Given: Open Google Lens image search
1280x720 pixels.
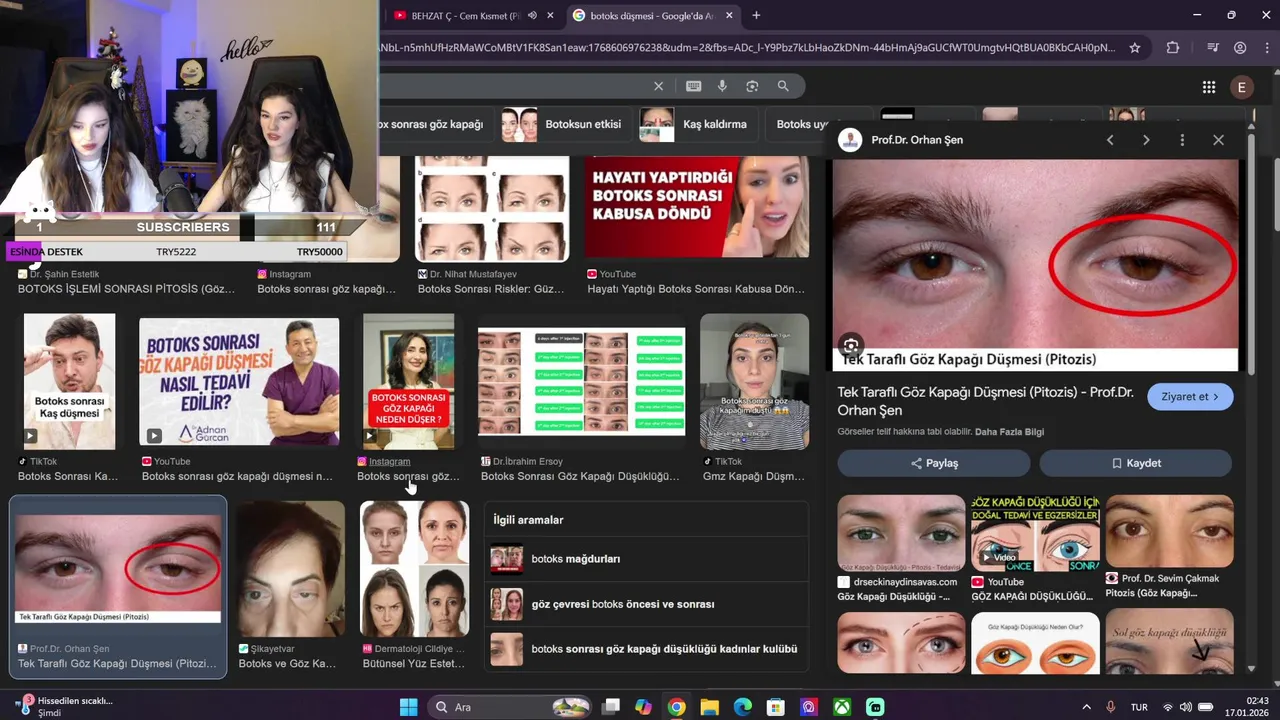Looking at the screenshot, I should click(752, 87).
